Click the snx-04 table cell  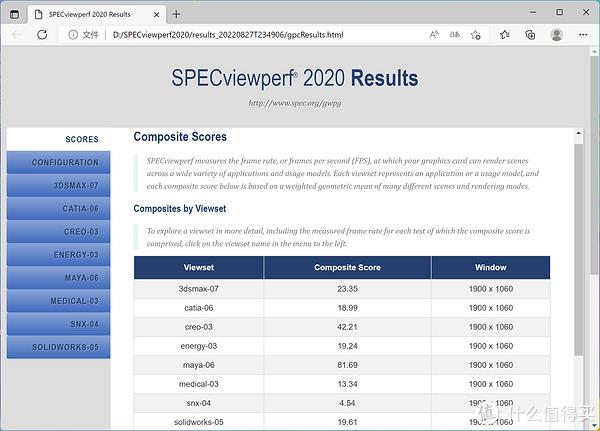click(199, 403)
